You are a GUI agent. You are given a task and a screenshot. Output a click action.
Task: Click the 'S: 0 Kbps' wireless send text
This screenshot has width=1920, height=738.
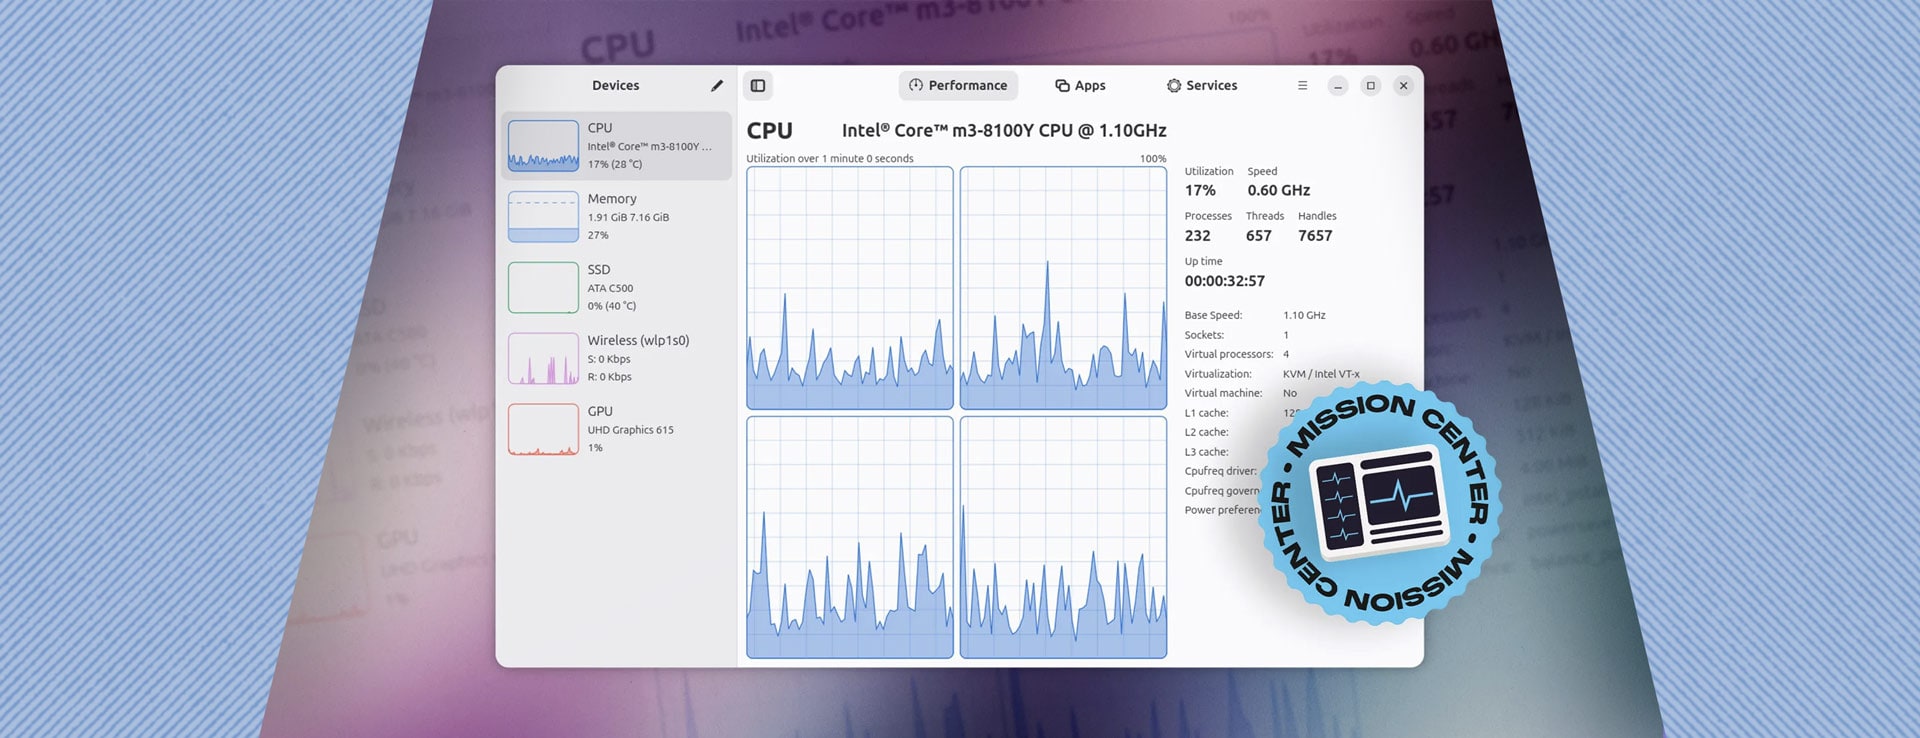[x=609, y=359]
